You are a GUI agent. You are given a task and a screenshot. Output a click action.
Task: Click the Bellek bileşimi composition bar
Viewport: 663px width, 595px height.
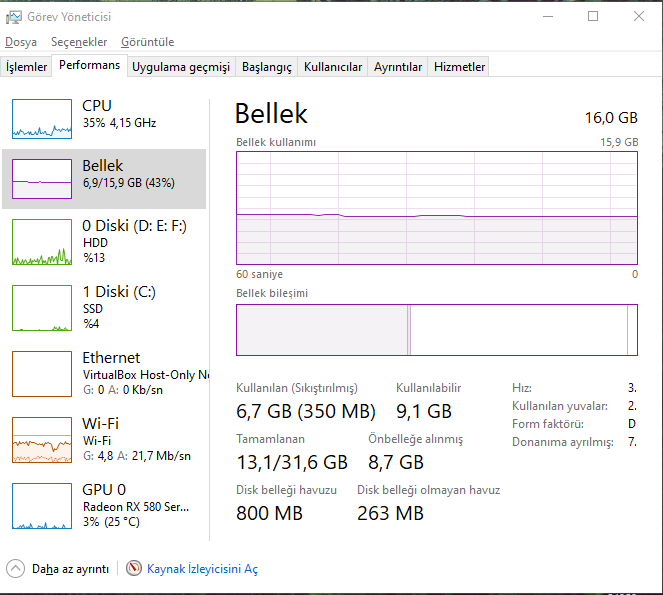click(x=436, y=330)
